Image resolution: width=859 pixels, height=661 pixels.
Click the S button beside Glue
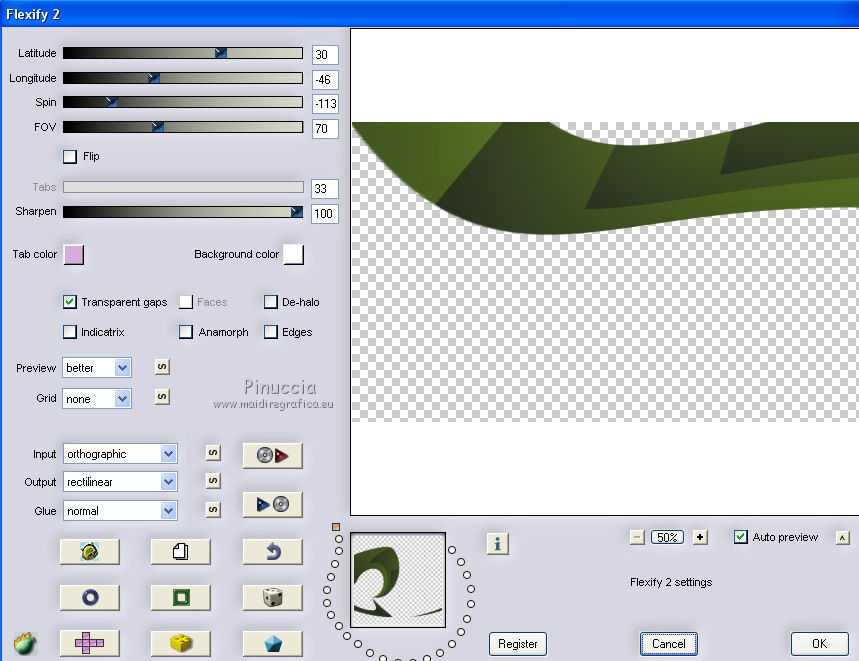tap(213, 510)
